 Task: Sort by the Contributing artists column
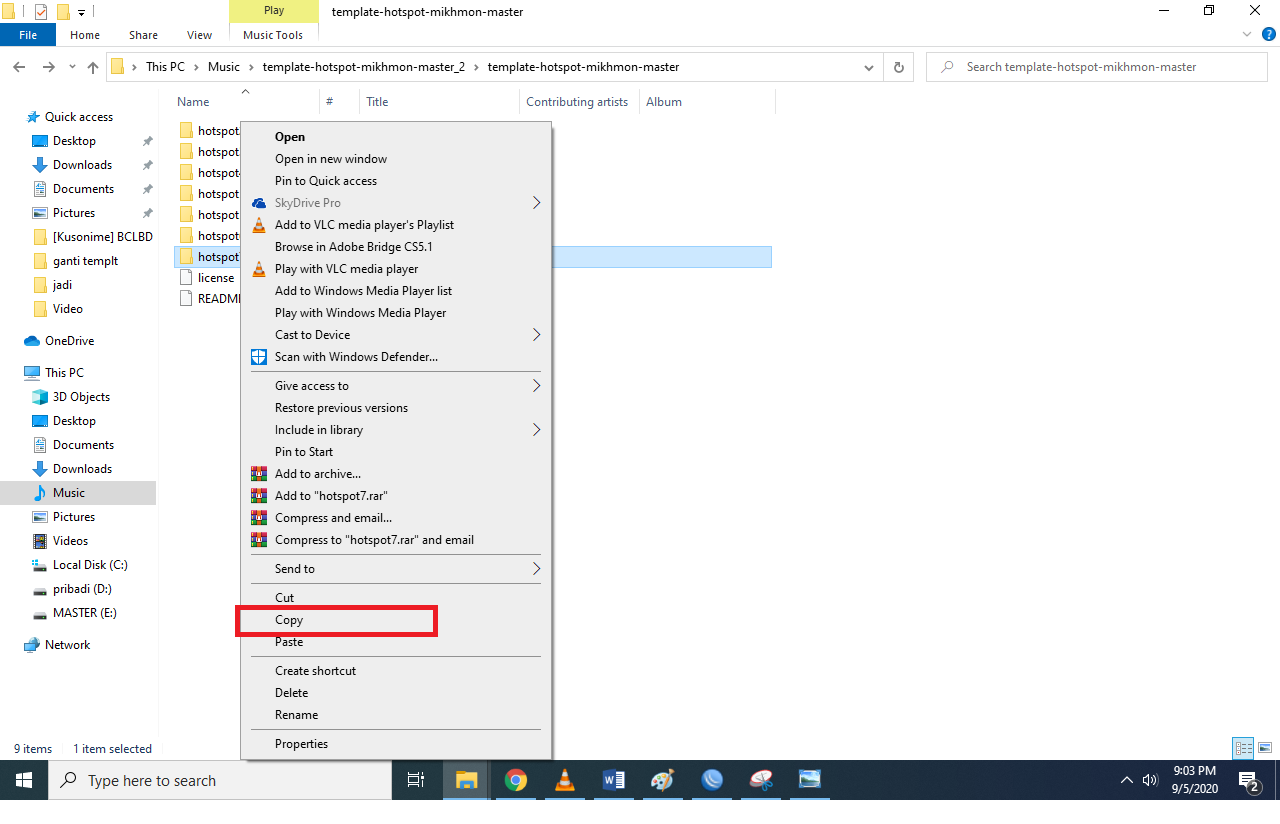pos(580,102)
